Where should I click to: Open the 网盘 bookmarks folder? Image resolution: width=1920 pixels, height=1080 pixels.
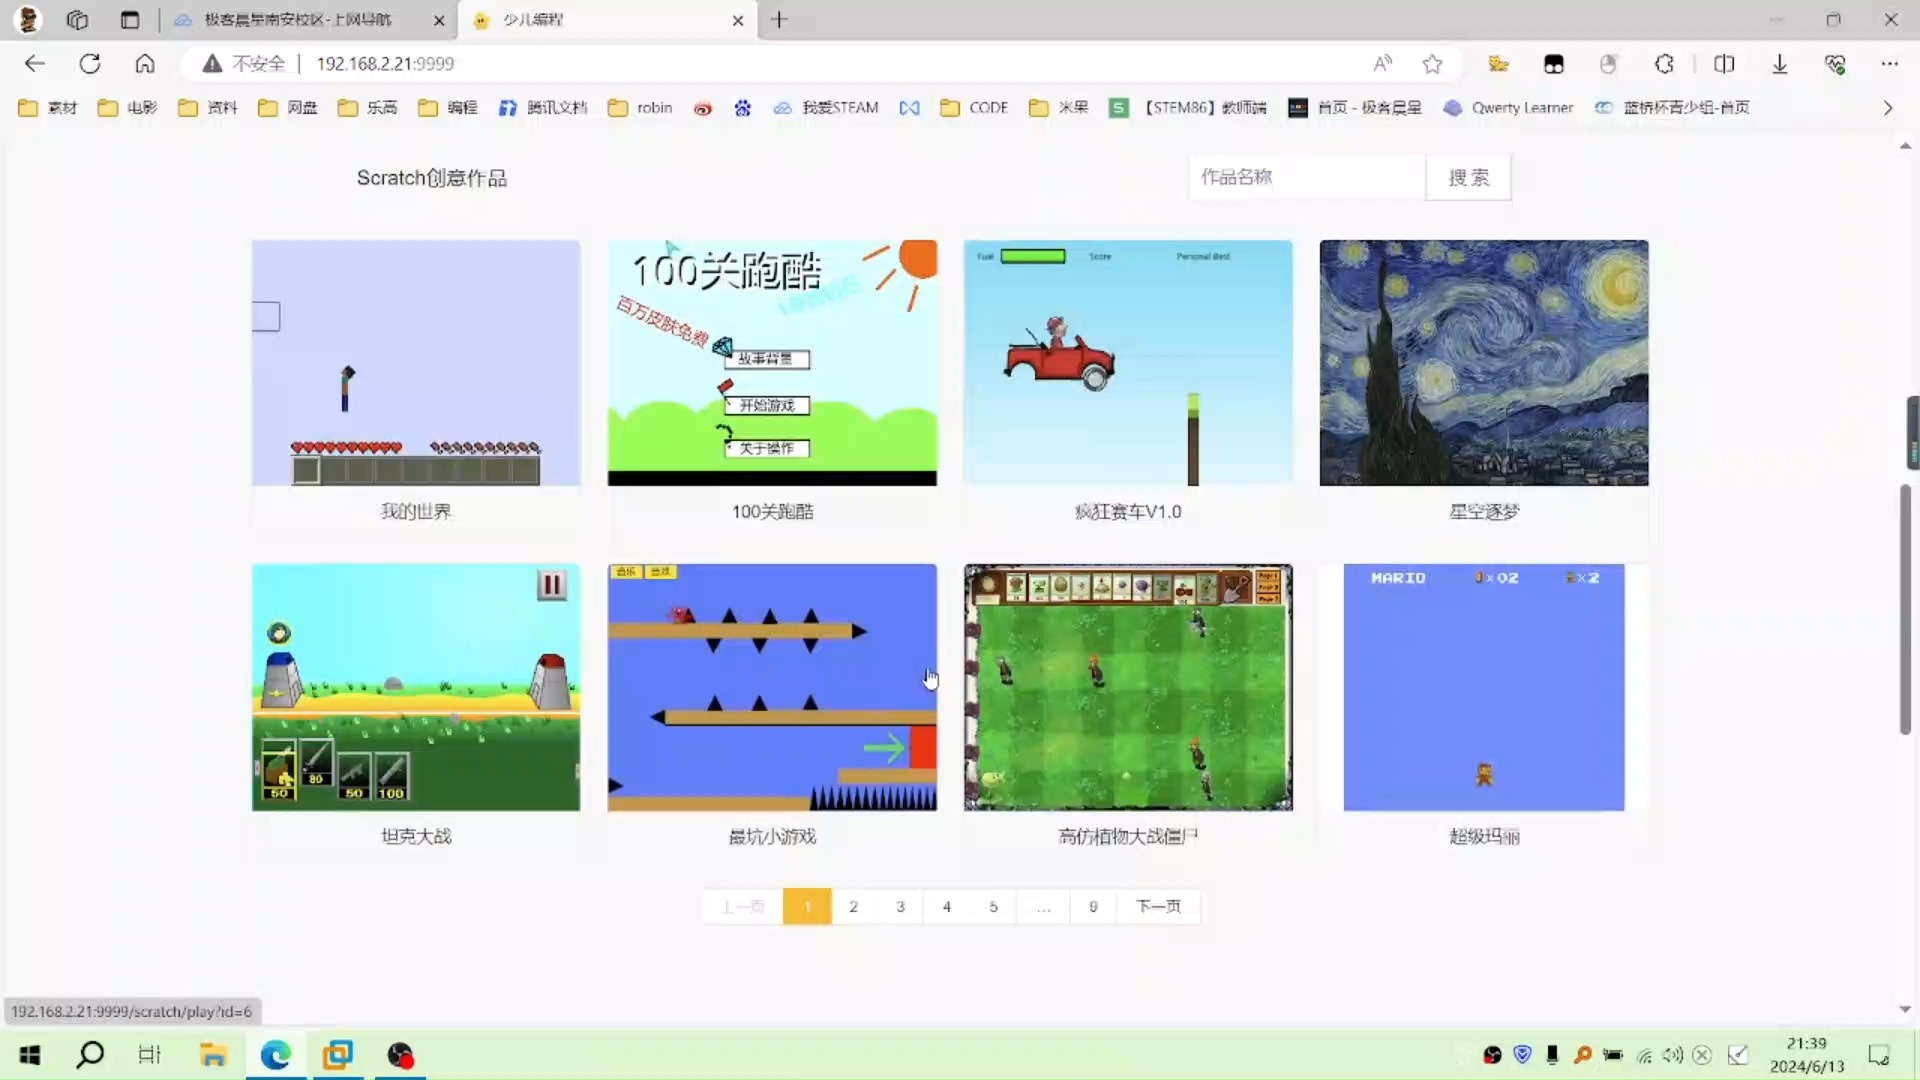point(288,108)
